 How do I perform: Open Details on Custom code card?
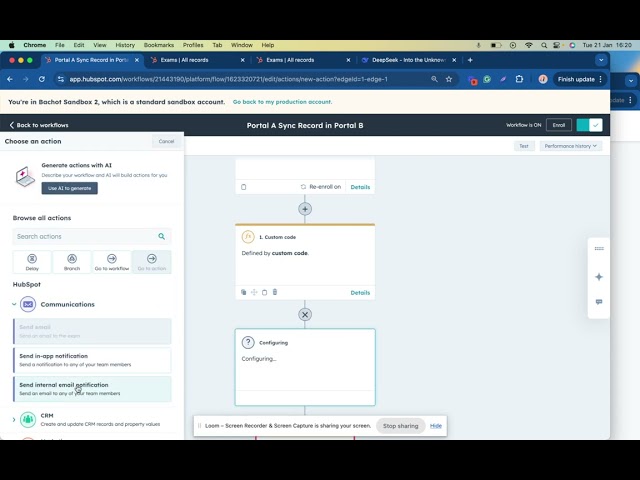[360, 293]
